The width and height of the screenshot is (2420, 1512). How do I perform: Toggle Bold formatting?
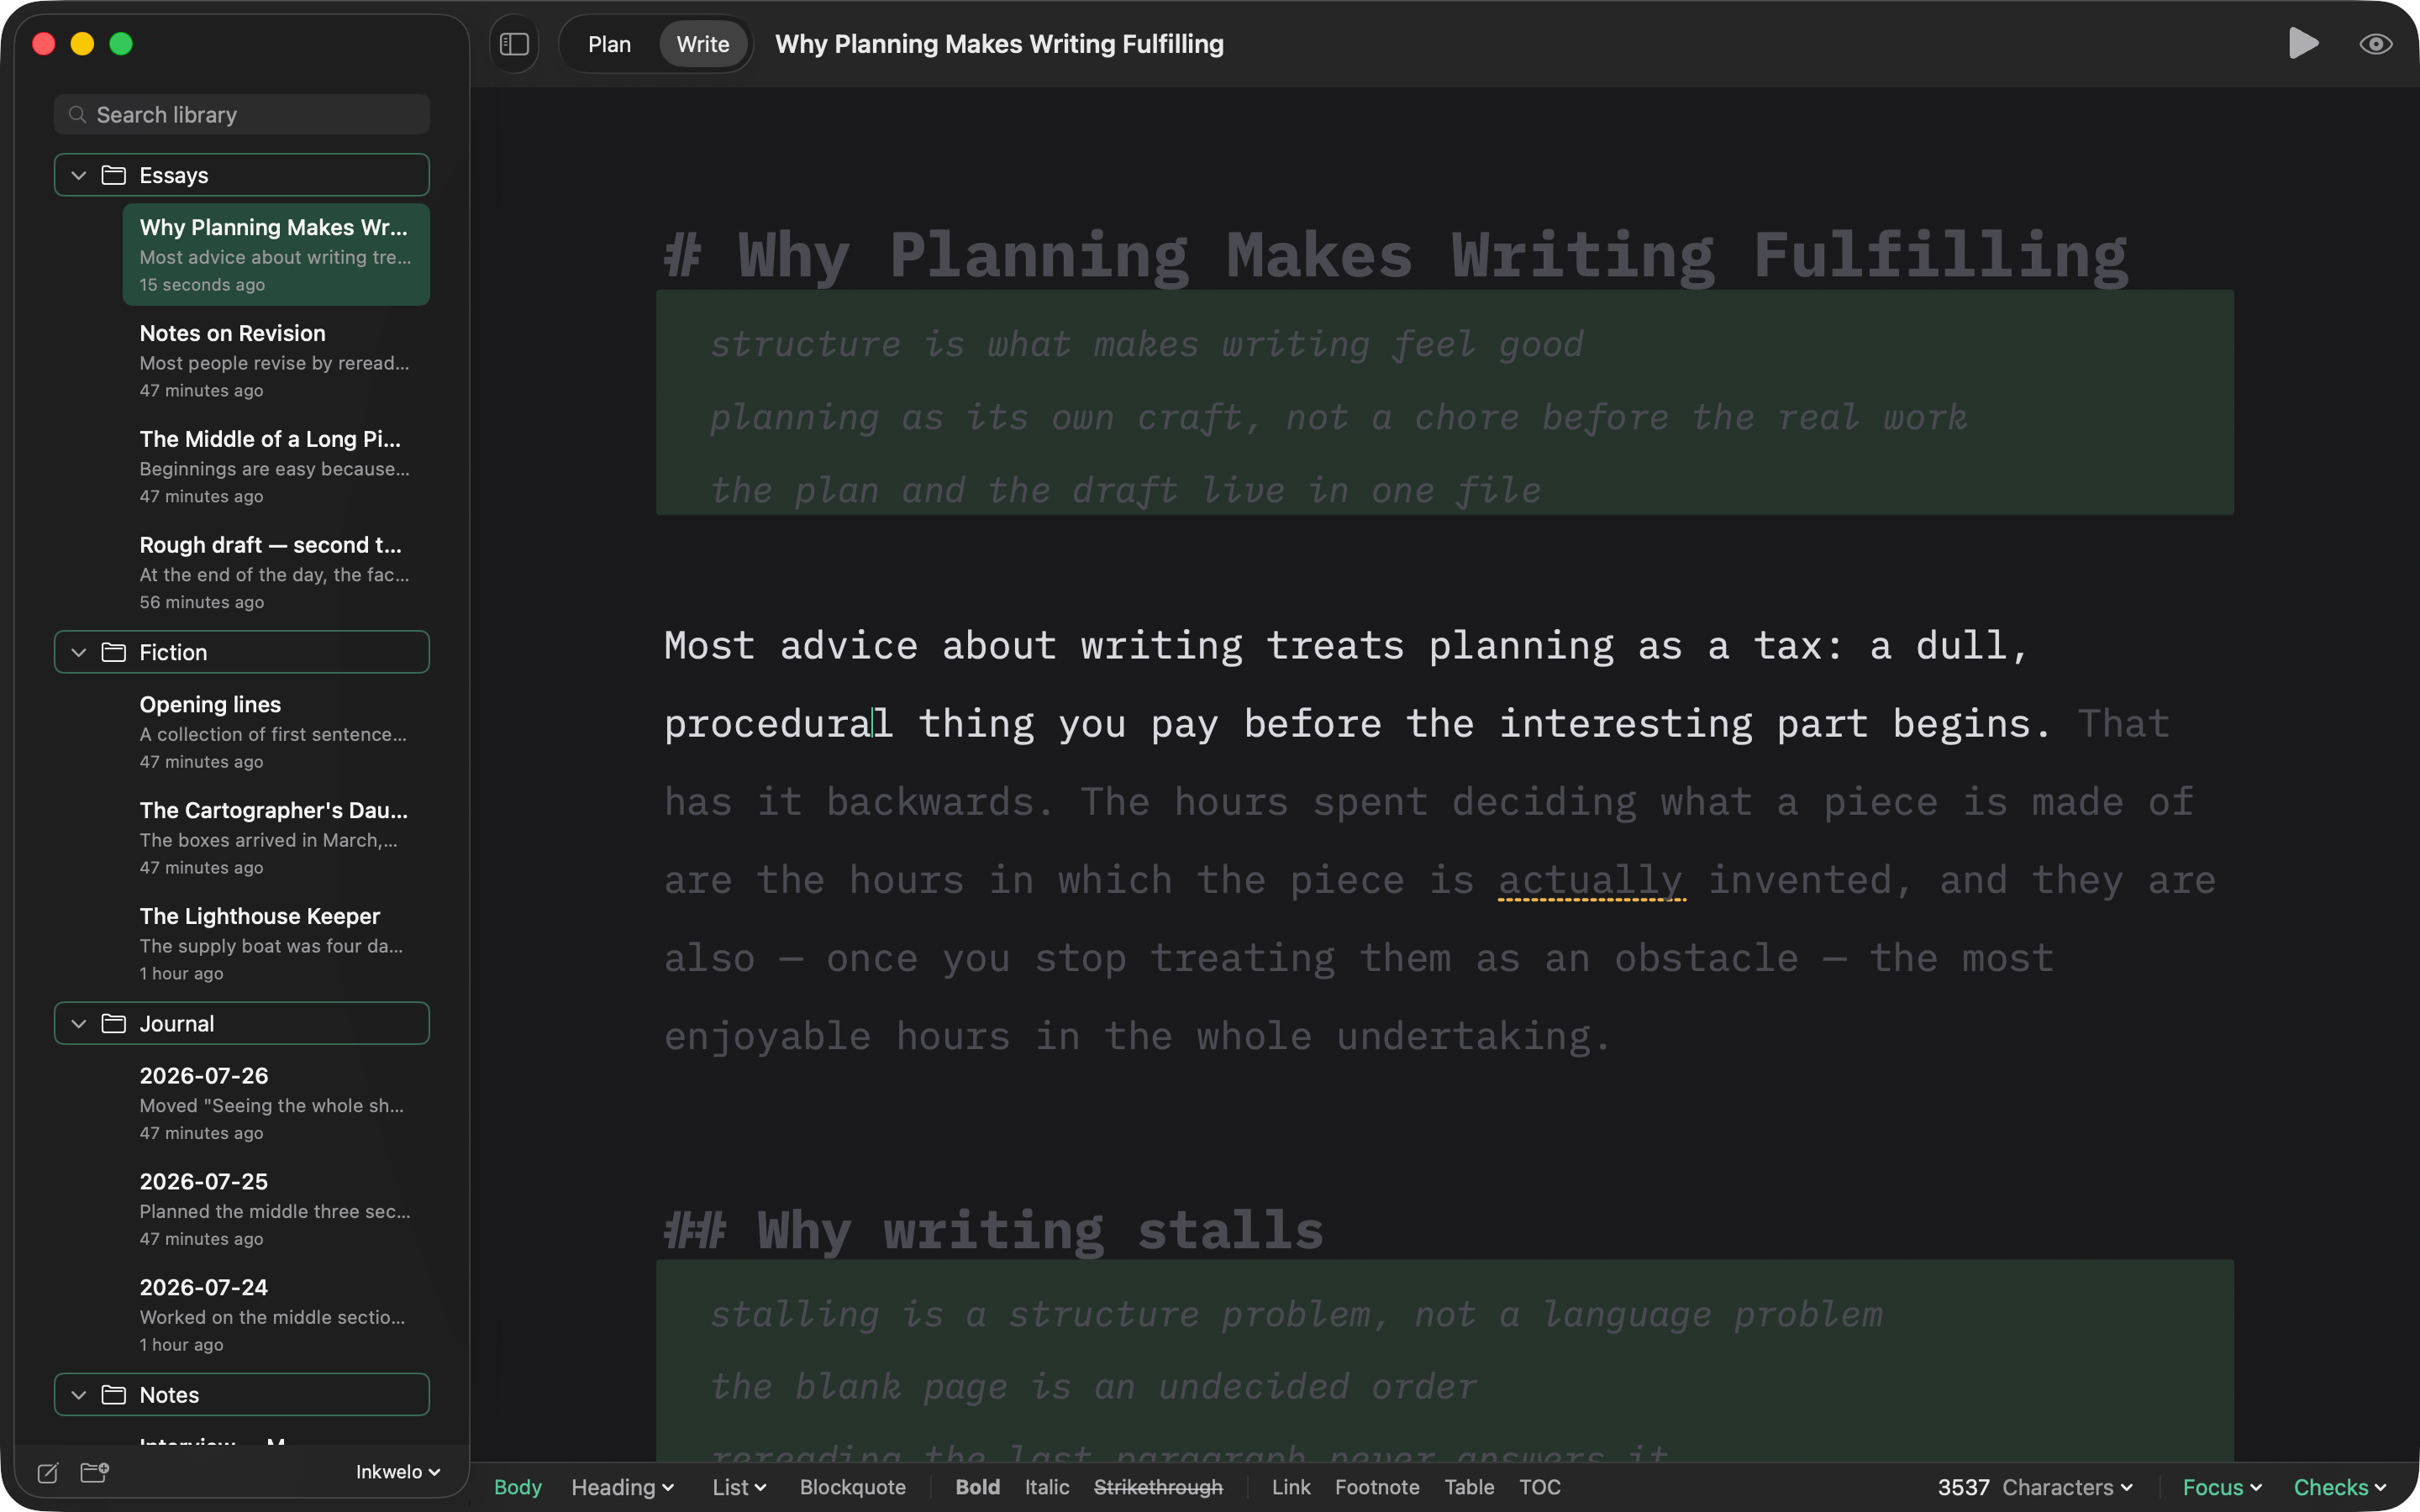pyautogui.click(x=977, y=1487)
